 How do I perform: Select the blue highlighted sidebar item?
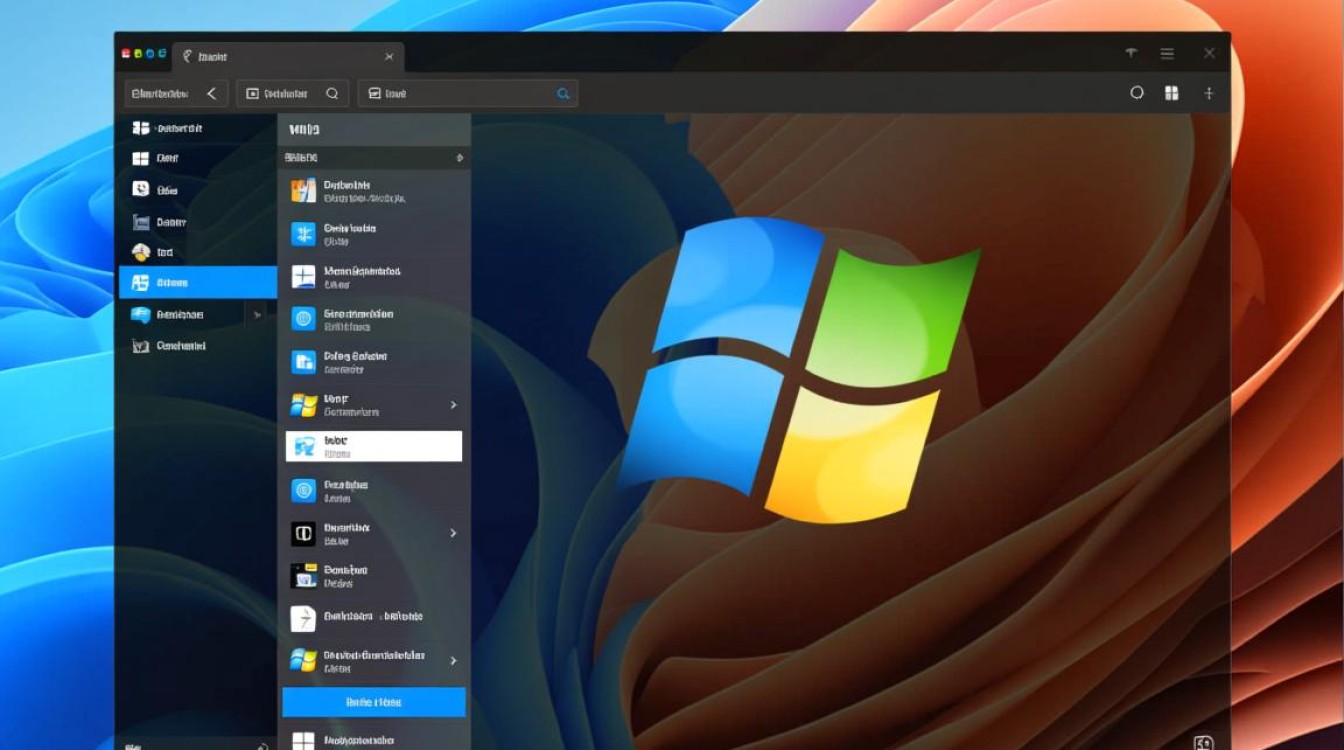click(197, 282)
